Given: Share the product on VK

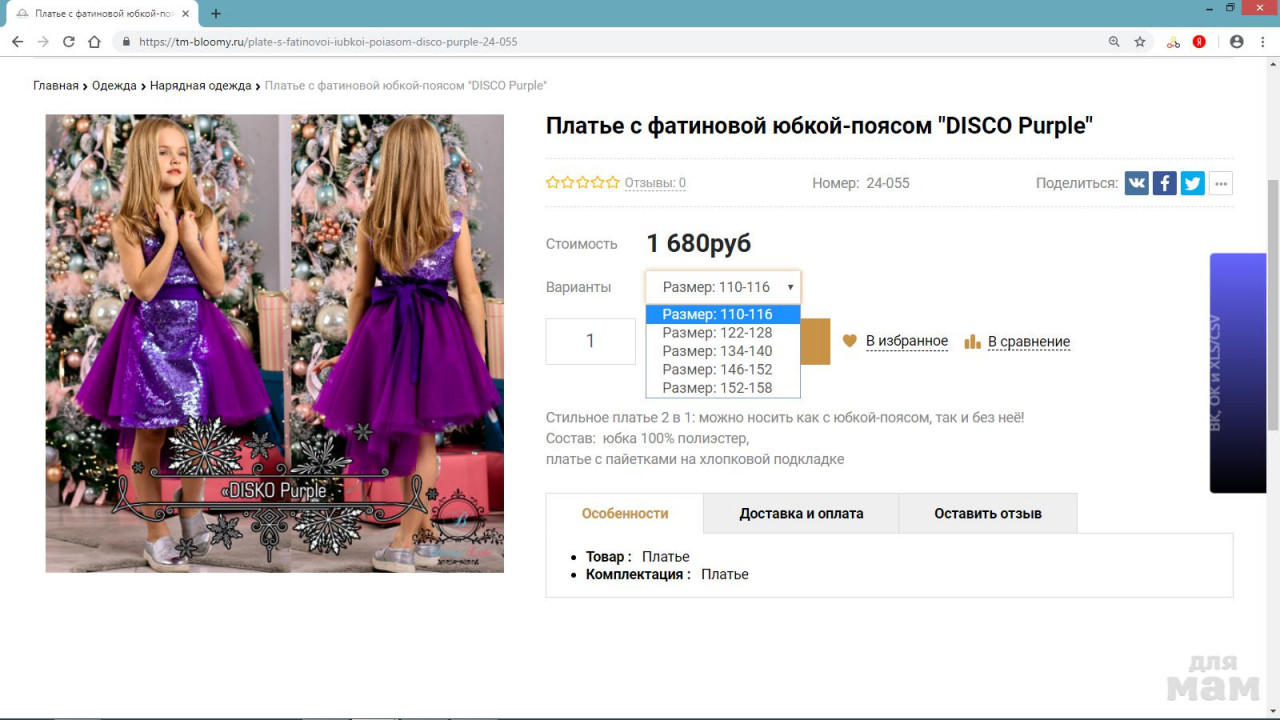Looking at the screenshot, I should pyautogui.click(x=1136, y=183).
